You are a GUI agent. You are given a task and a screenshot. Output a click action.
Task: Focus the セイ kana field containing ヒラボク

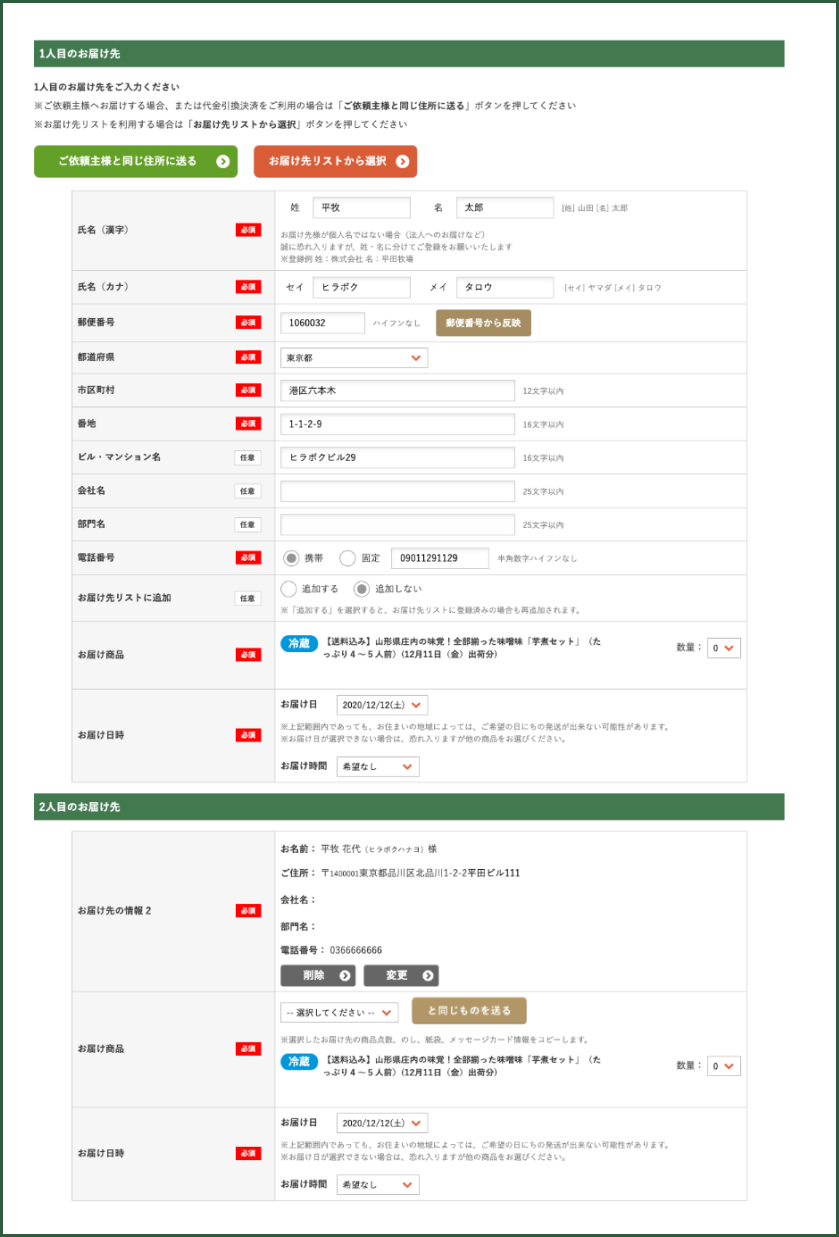pos(361,287)
